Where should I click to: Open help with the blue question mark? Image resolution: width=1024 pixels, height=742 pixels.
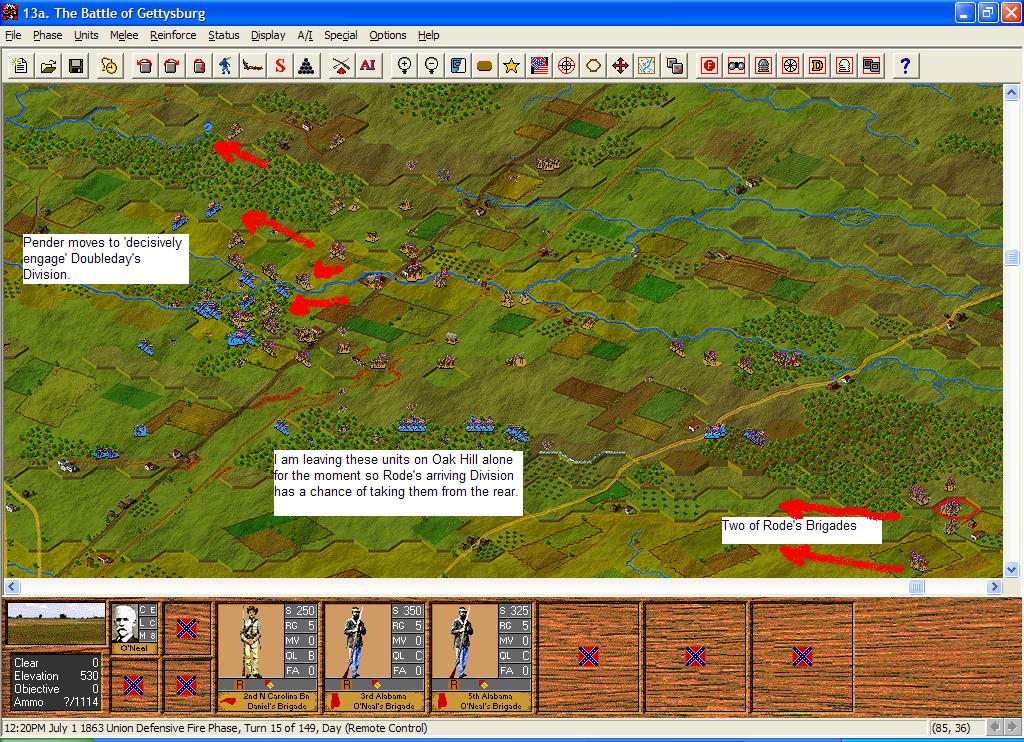905,65
